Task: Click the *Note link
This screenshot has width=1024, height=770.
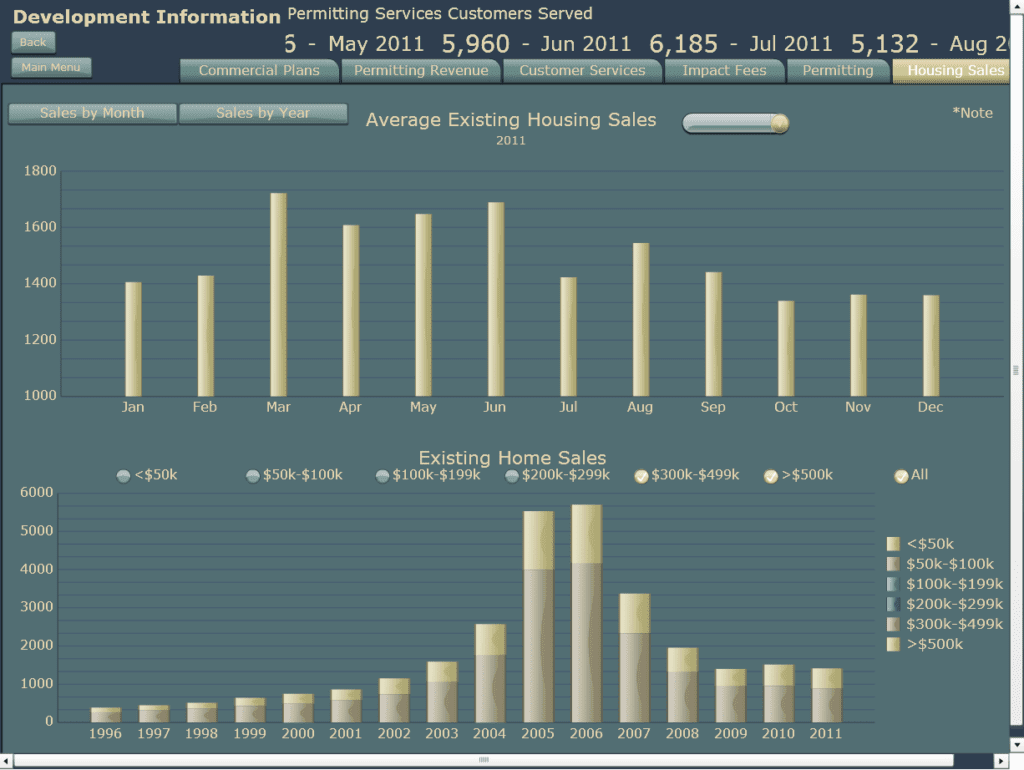Action: tap(972, 113)
